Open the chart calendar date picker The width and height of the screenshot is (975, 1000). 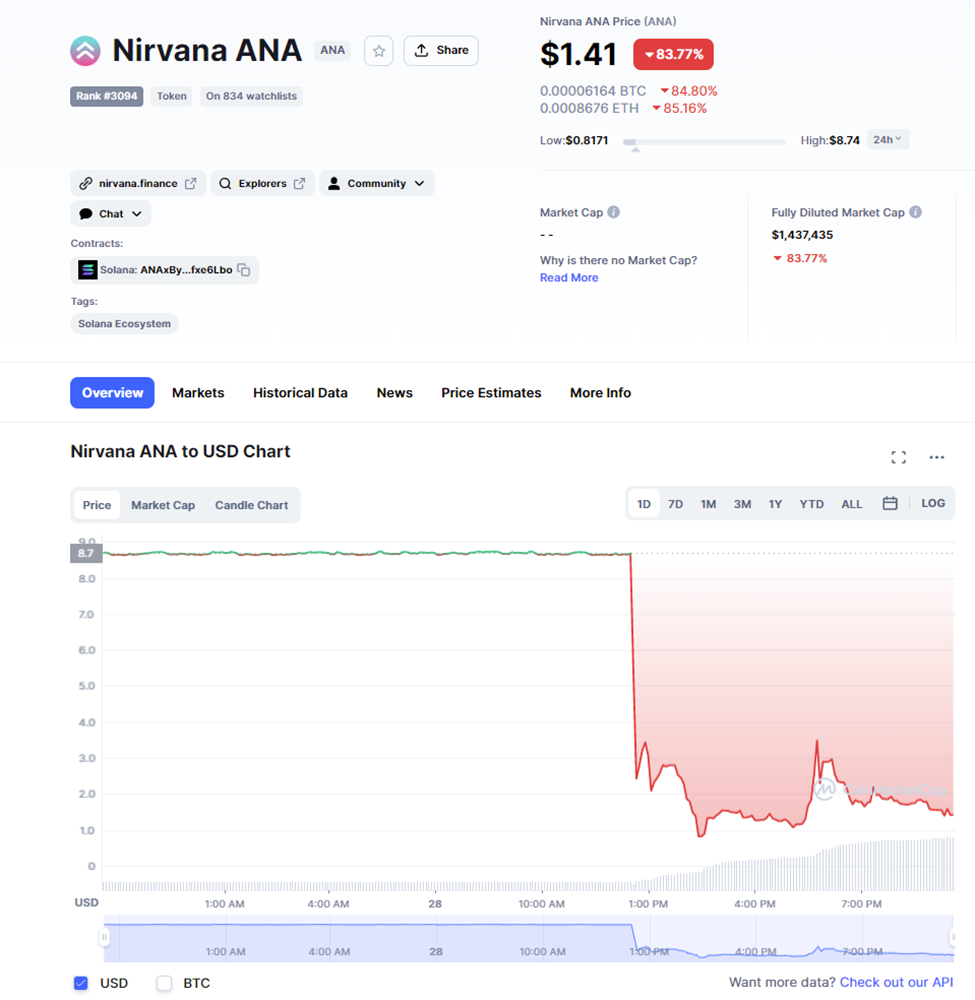pos(890,504)
